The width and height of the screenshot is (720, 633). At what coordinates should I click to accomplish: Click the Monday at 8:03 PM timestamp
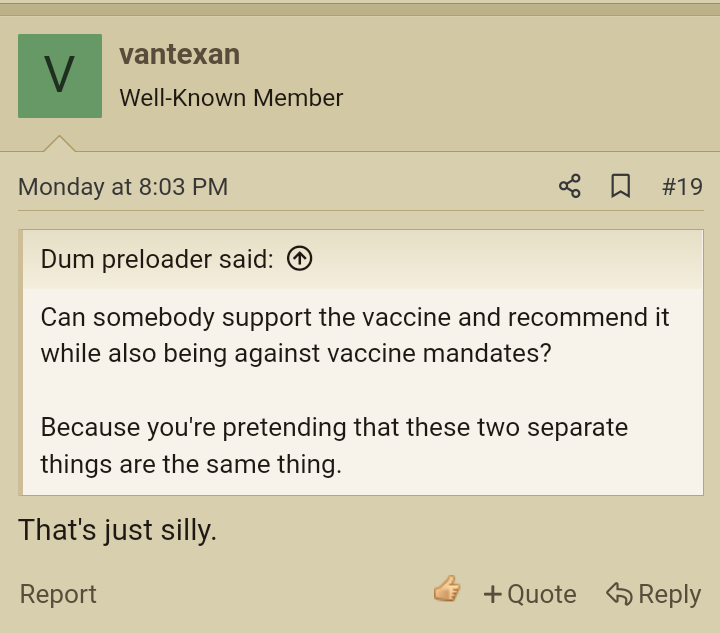click(123, 187)
